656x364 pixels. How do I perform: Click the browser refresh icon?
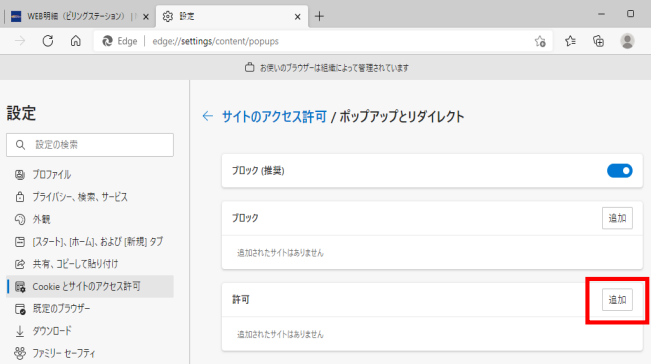48,41
